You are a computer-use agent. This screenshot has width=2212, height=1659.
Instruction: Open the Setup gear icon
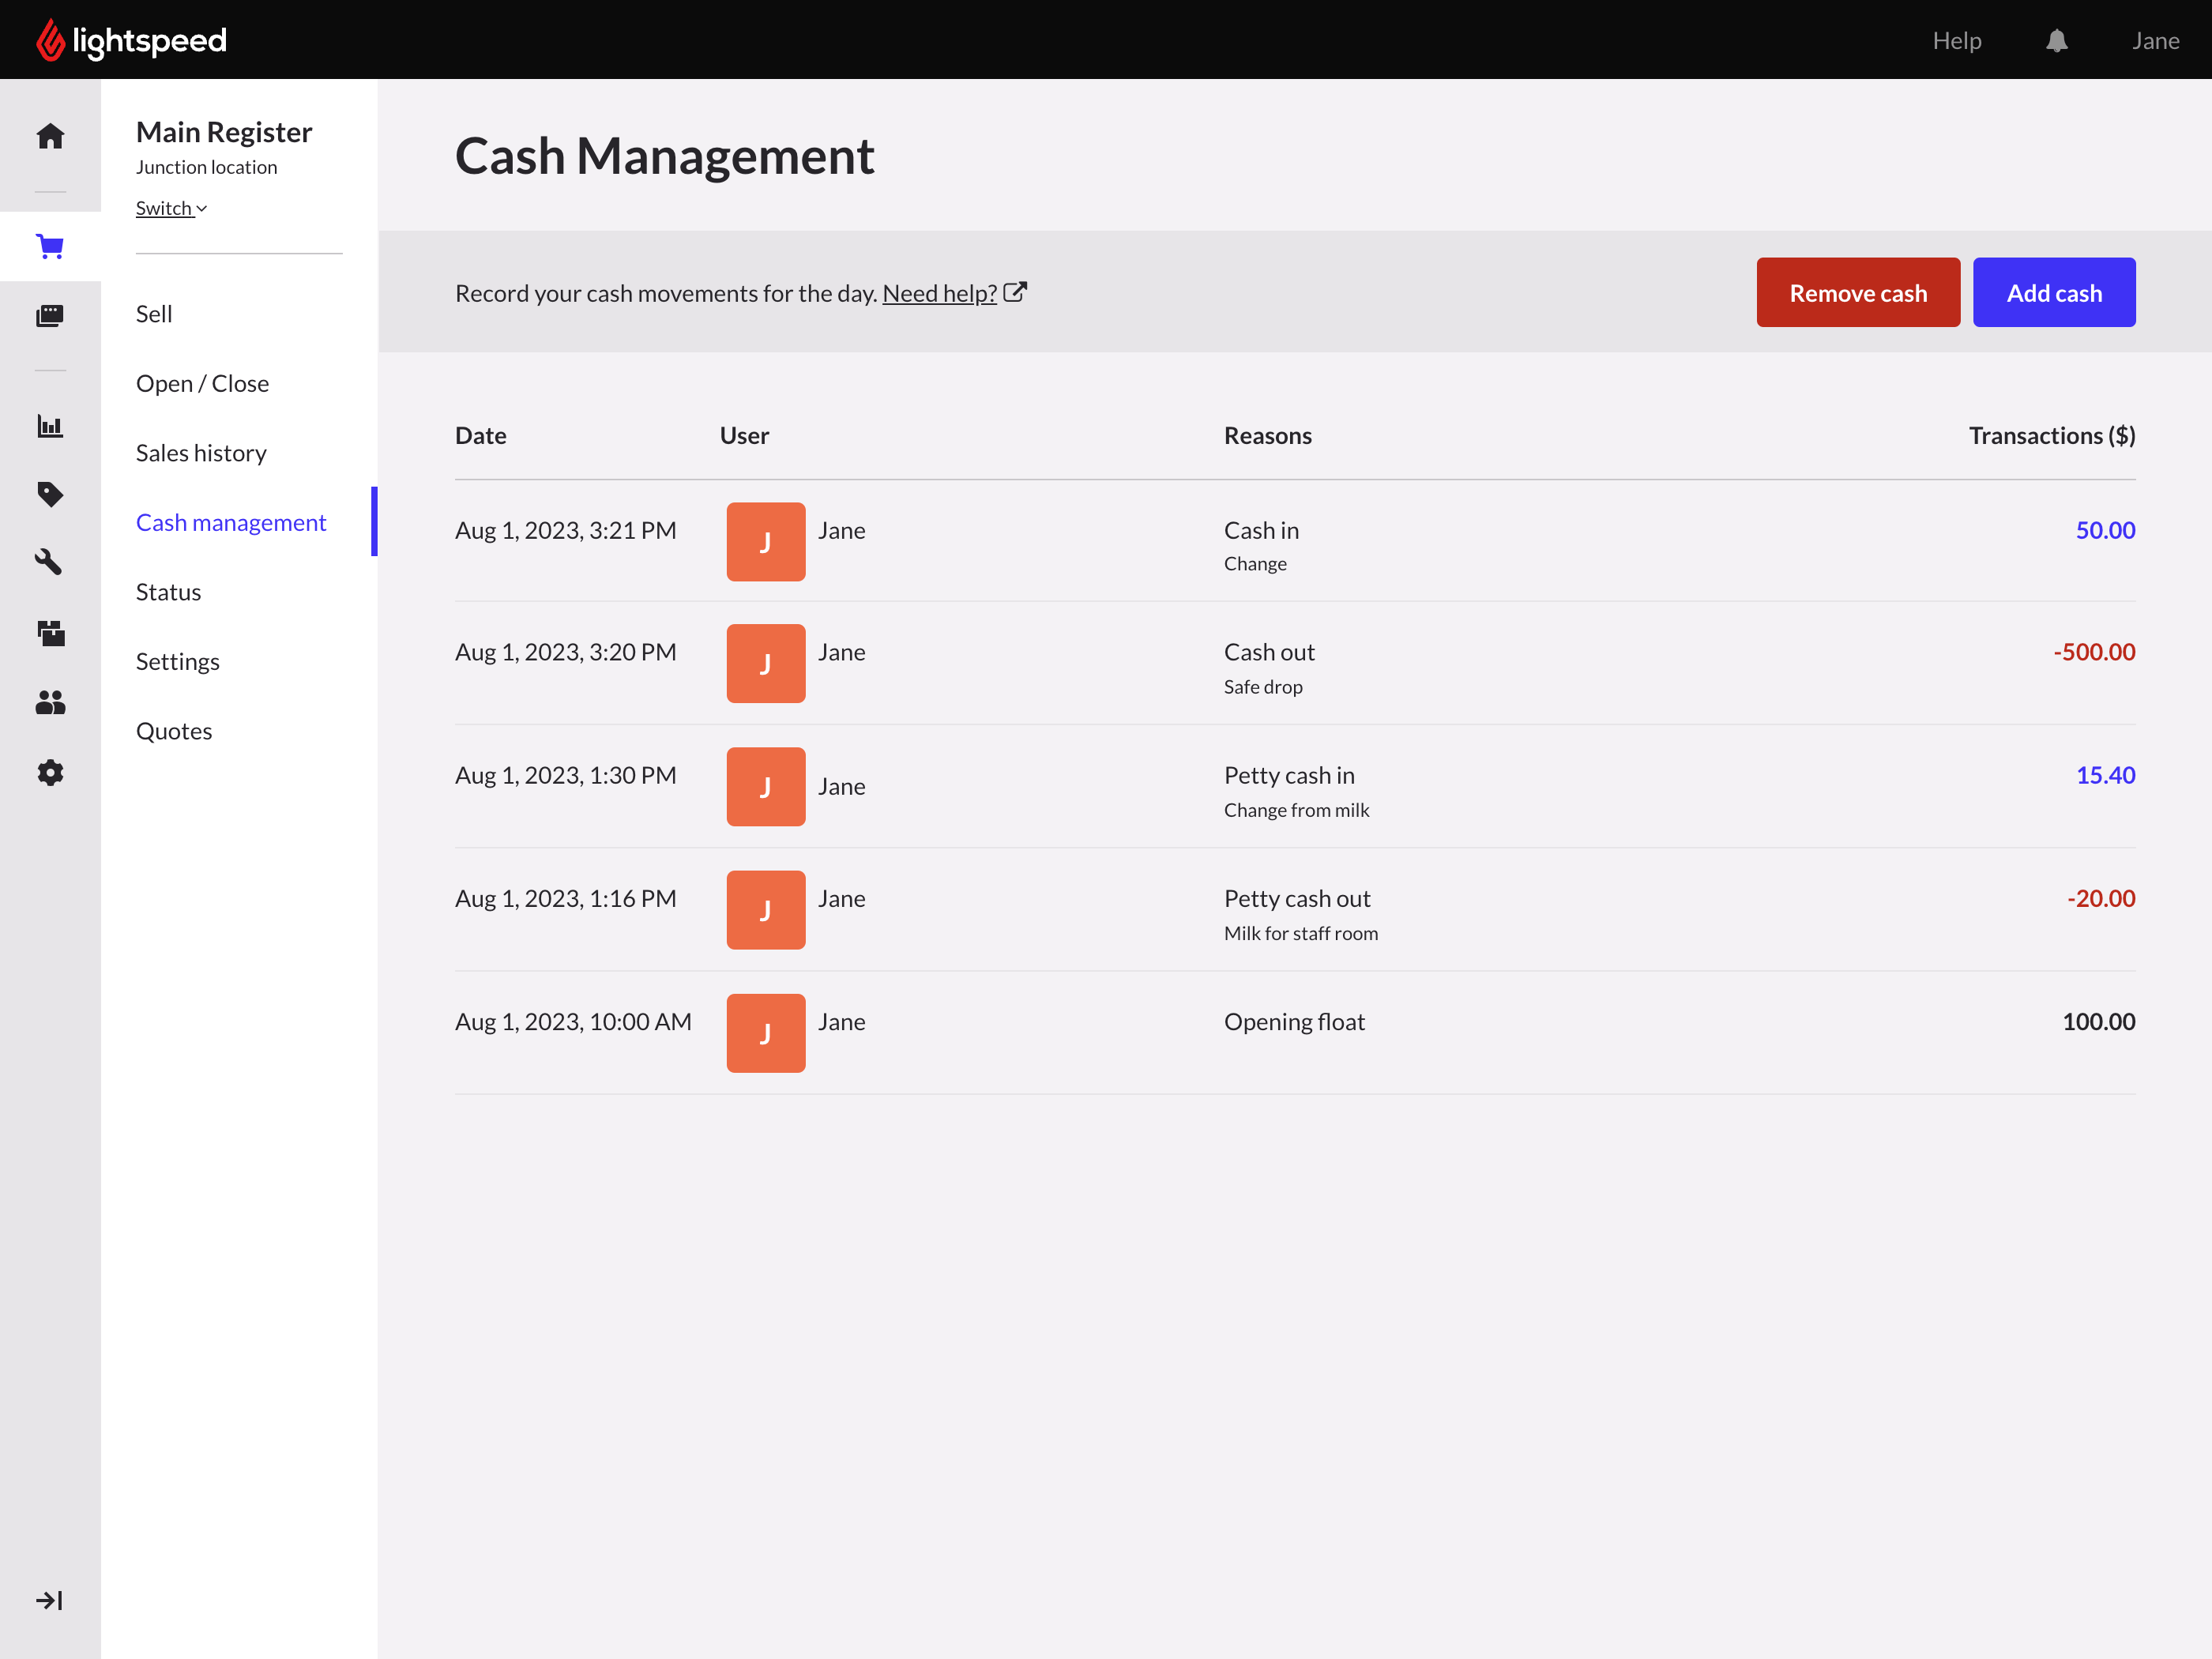coord(50,772)
